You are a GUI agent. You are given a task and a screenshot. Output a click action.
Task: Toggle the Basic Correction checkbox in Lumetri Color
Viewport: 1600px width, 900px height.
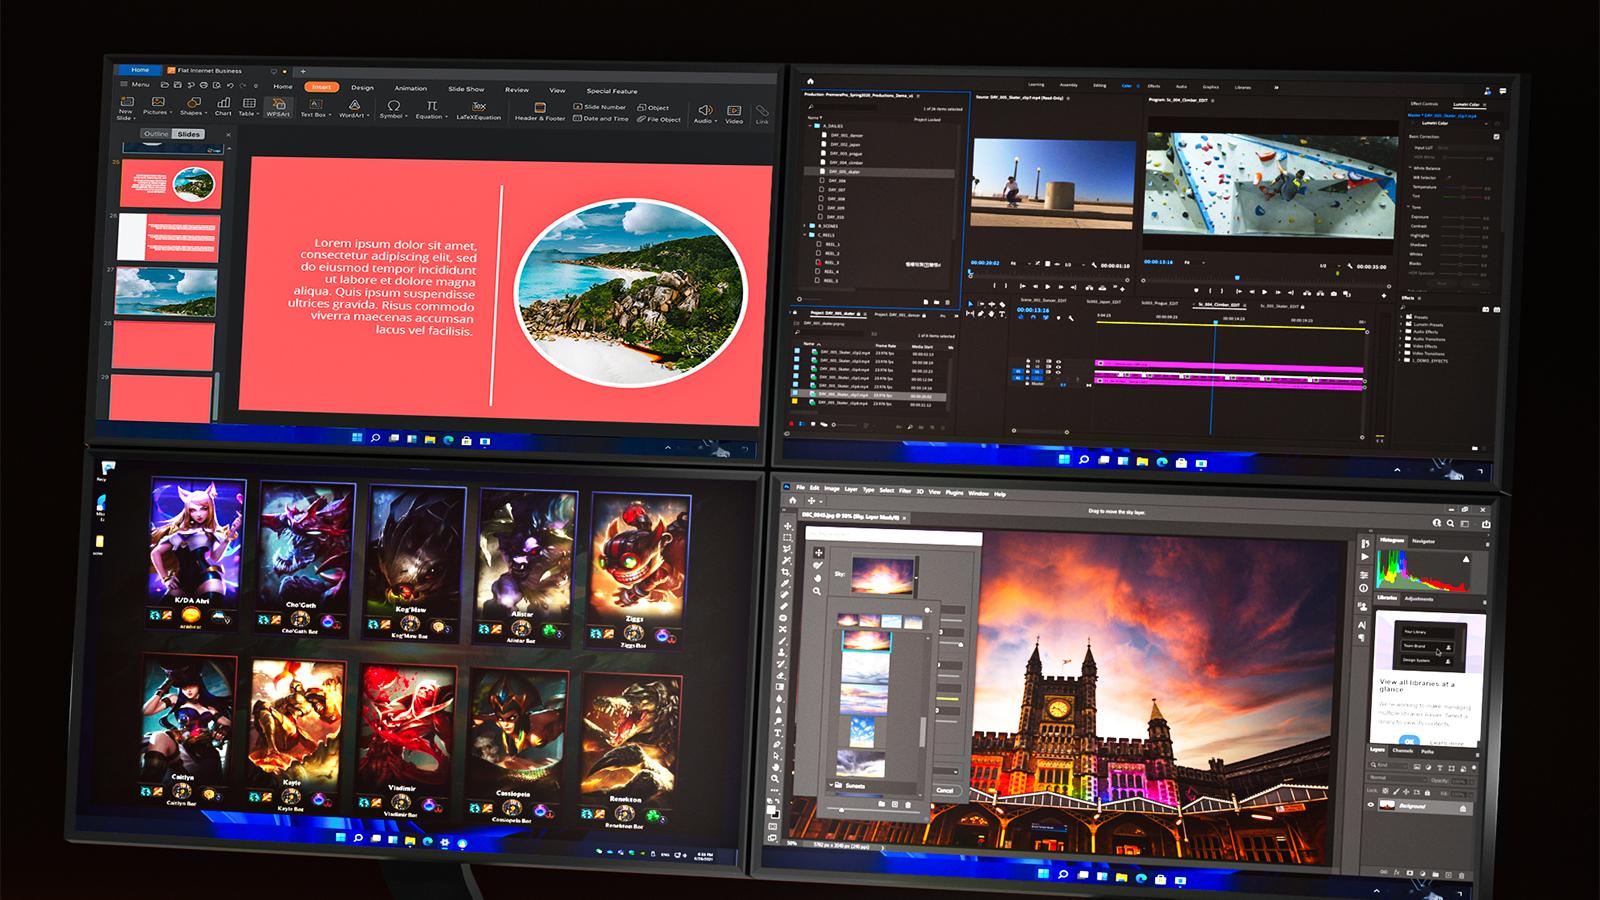click(x=1496, y=136)
